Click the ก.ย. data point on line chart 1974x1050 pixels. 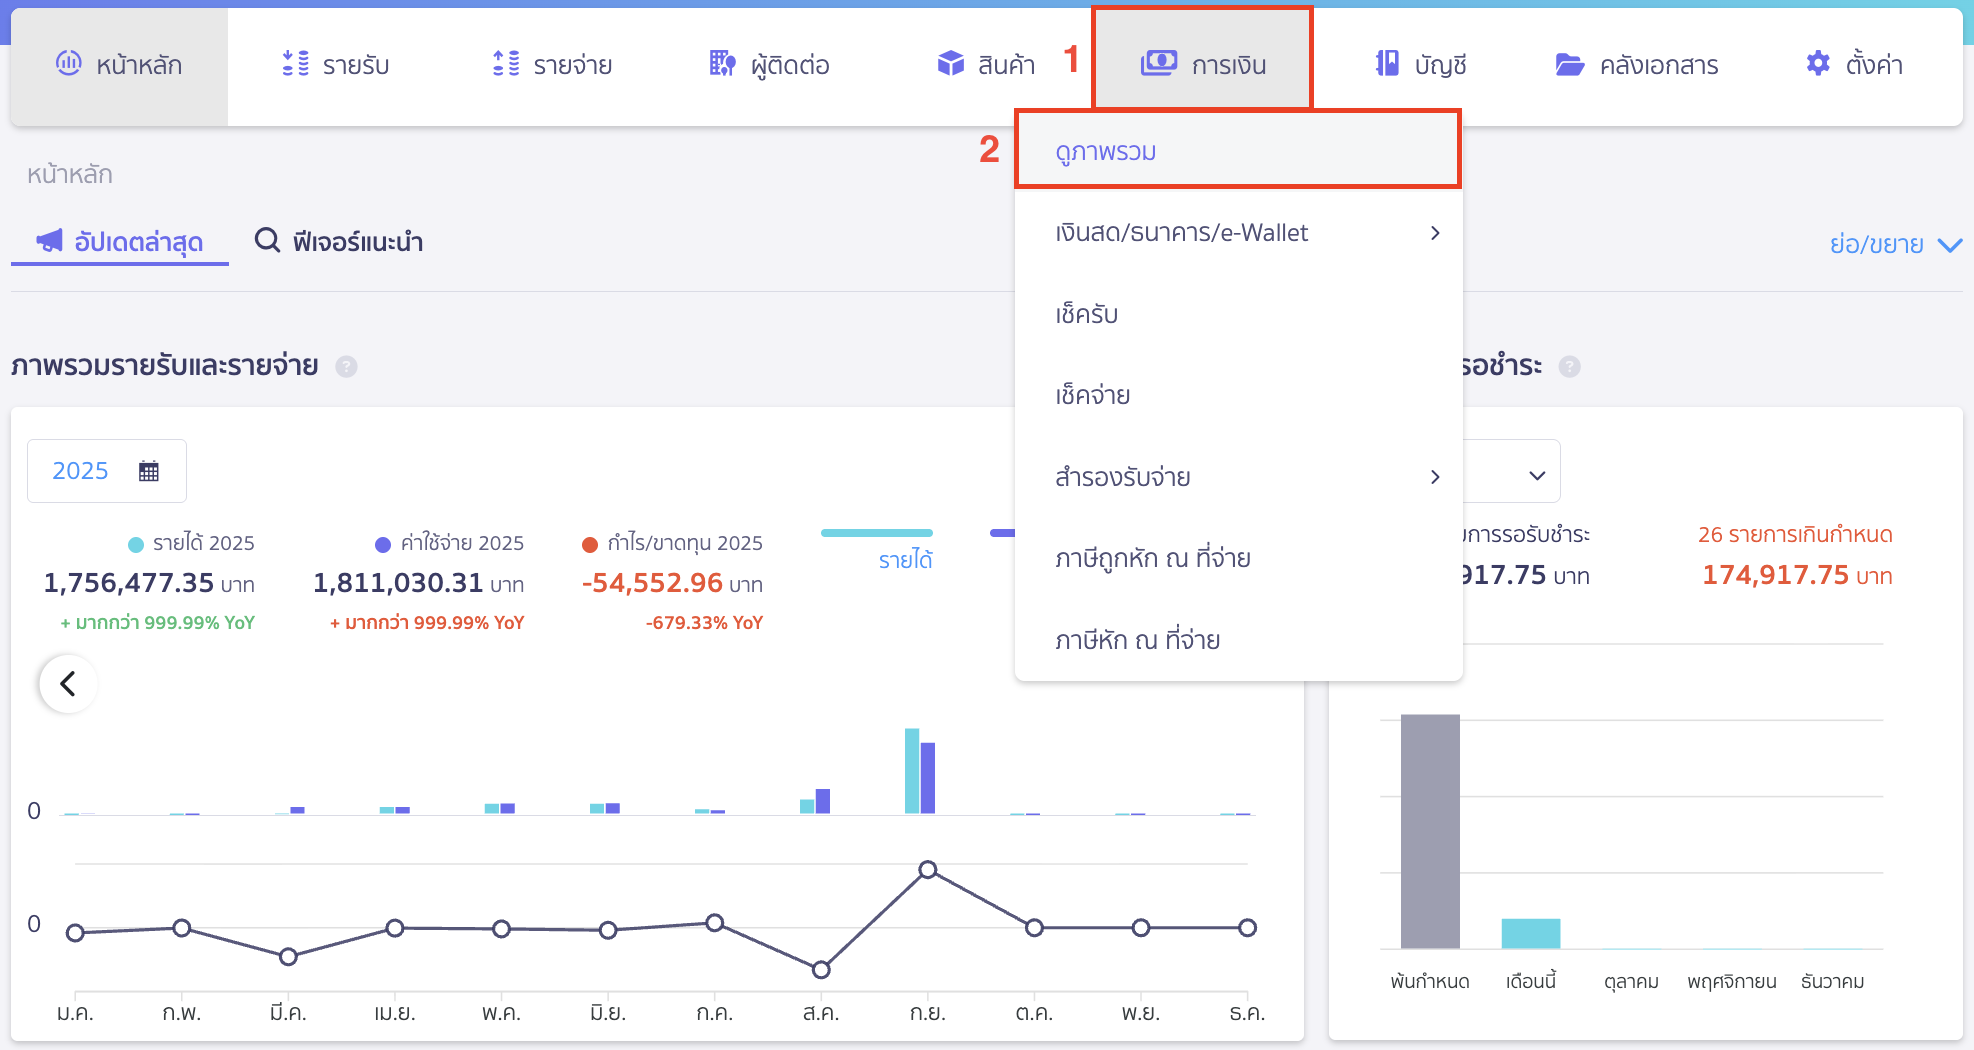click(928, 870)
